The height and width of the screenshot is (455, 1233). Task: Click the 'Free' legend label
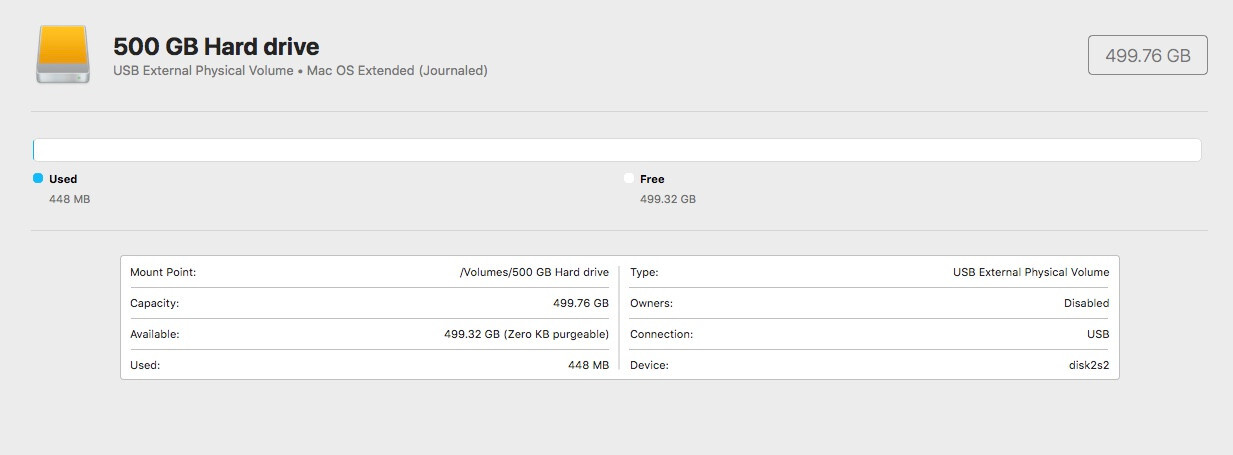pyautogui.click(x=652, y=179)
